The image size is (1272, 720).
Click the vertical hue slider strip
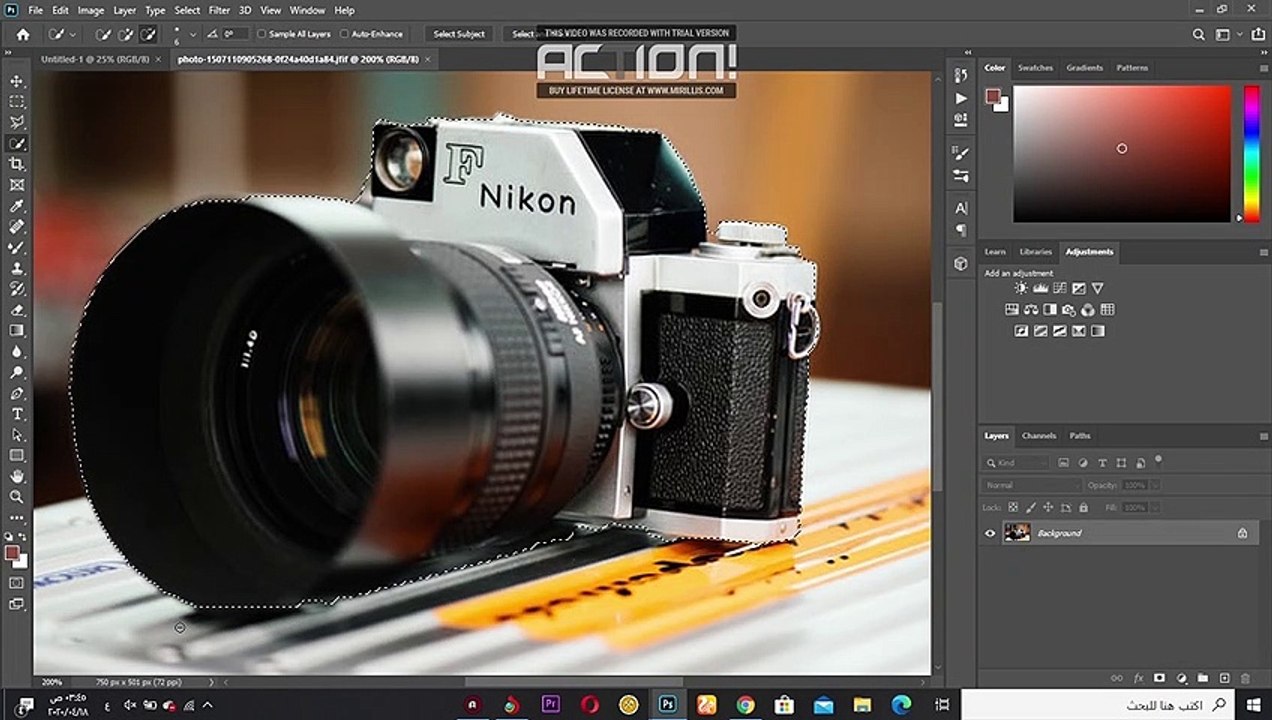[1251, 152]
